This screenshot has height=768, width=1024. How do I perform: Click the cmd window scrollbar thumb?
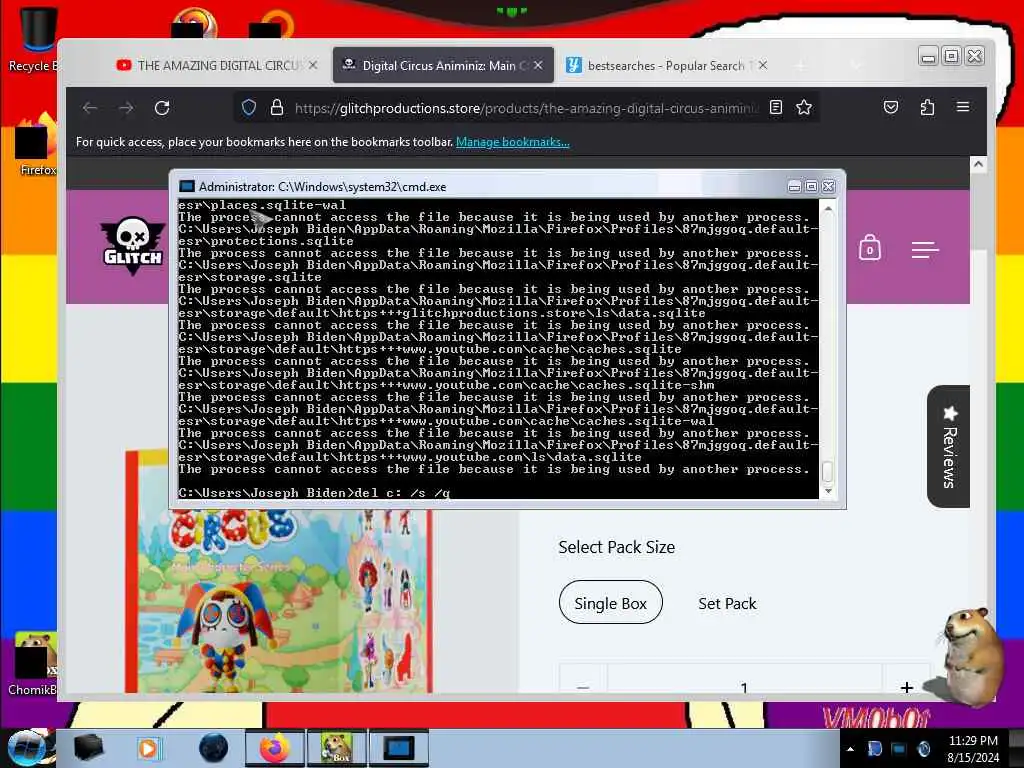click(x=827, y=470)
